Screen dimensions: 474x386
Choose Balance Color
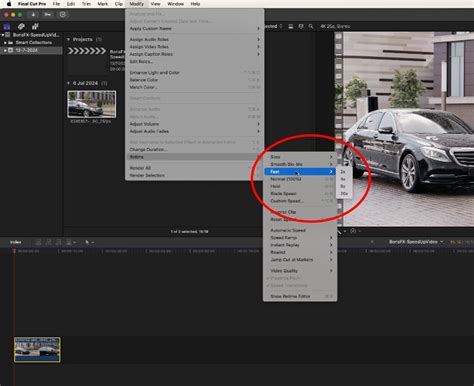pos(194,80)
